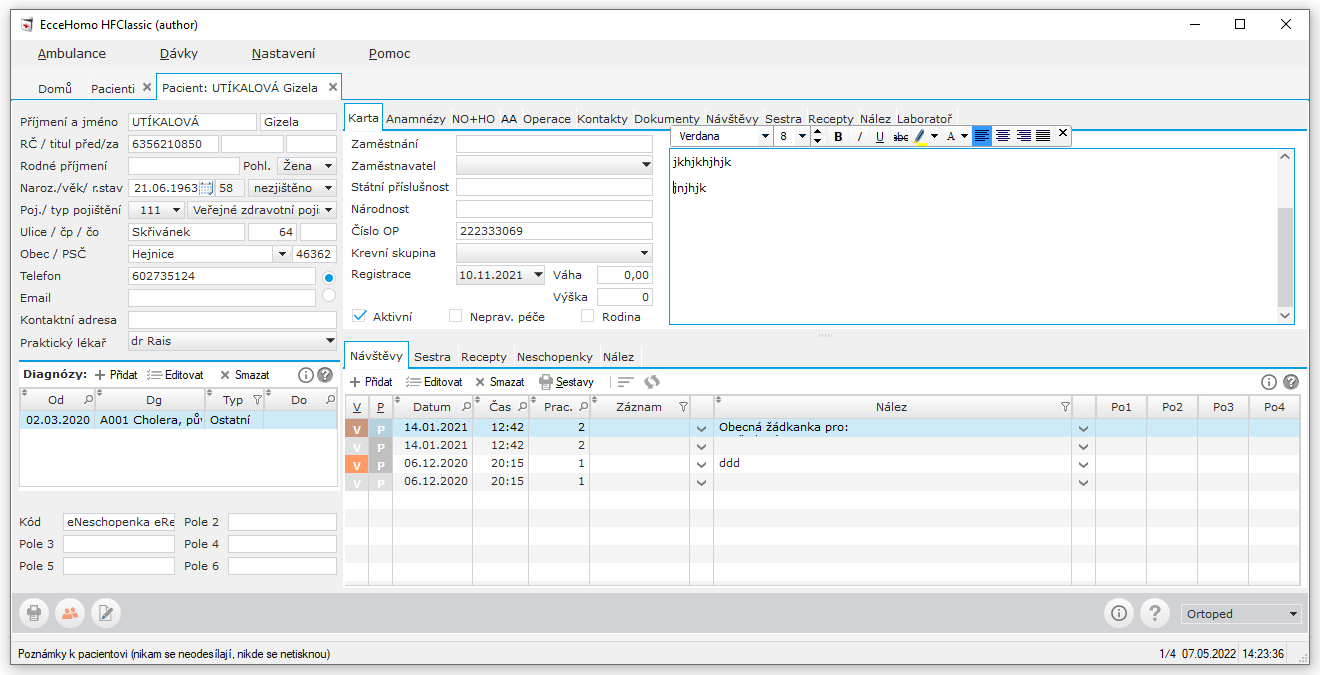Viewport: 1320px width, 675px height.
Task: Center the notes text
Action: tap(1002, 136)
